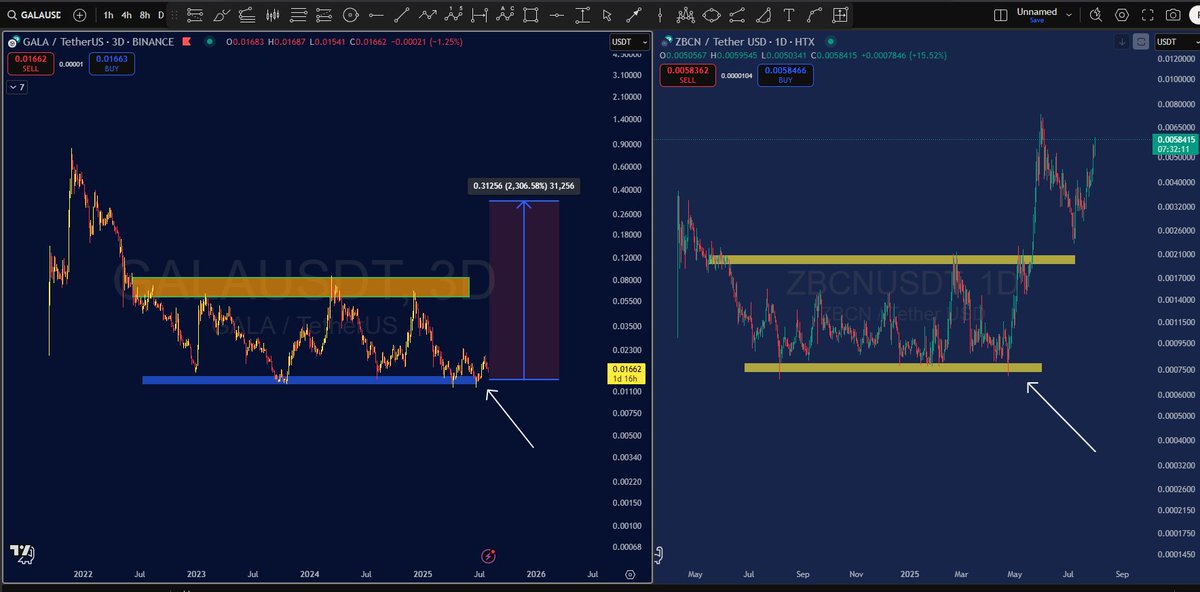Viewport: 1200px width, 592px height.
Task: Select the date range measure tool
Action: tap(479, 15)
